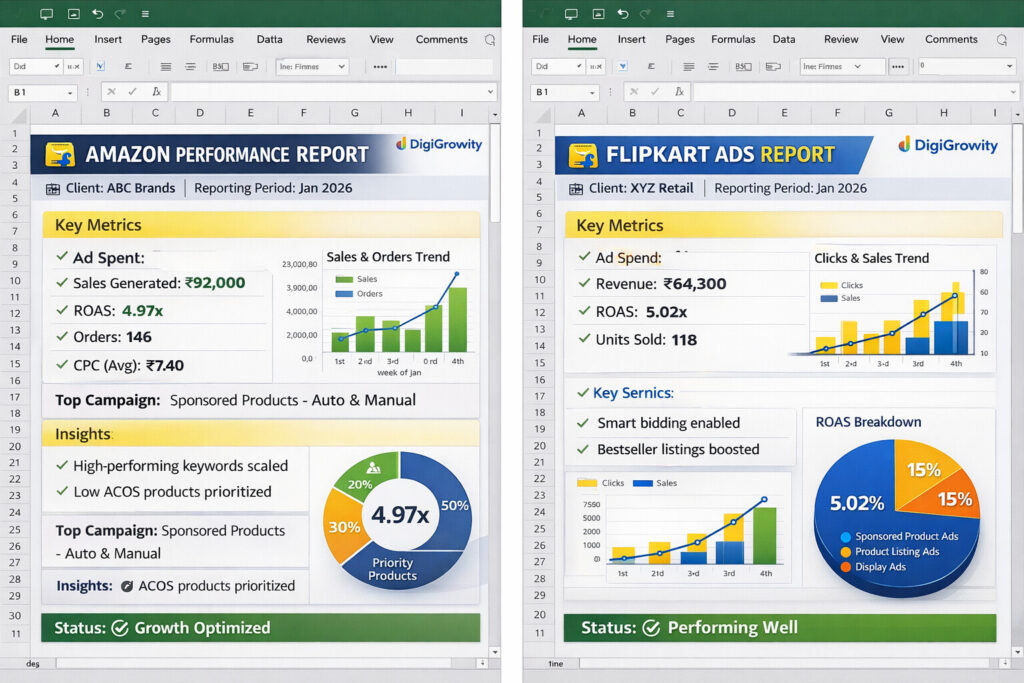Screen dimensions: 1024x683
Task: Click the orange Display Ads legend dot
Action: click(x=846, y=567)
